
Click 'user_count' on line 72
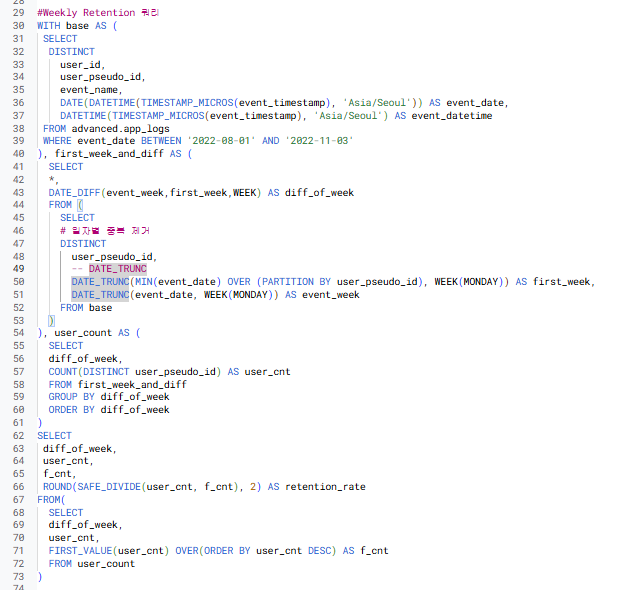coord(106,564)
